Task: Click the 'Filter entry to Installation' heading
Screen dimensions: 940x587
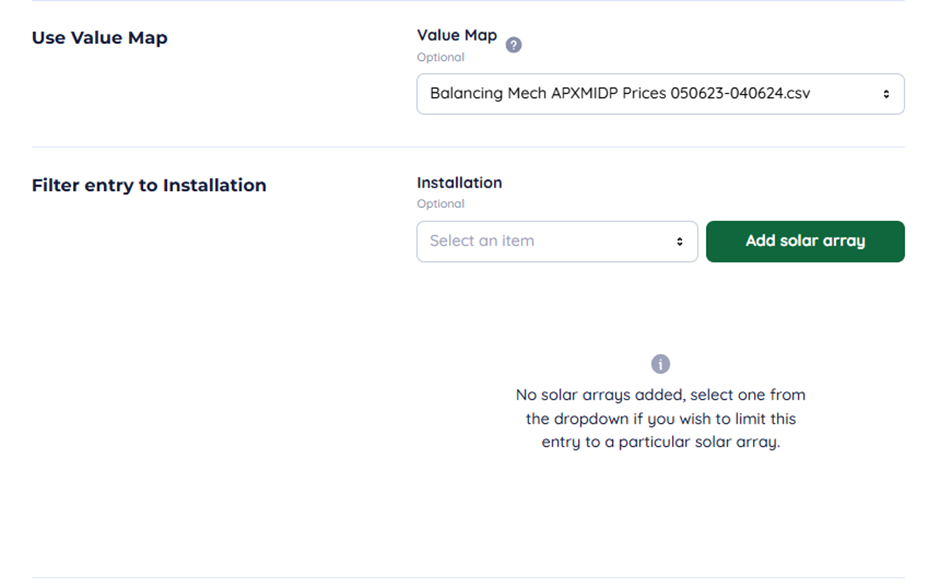Action: 149,185
